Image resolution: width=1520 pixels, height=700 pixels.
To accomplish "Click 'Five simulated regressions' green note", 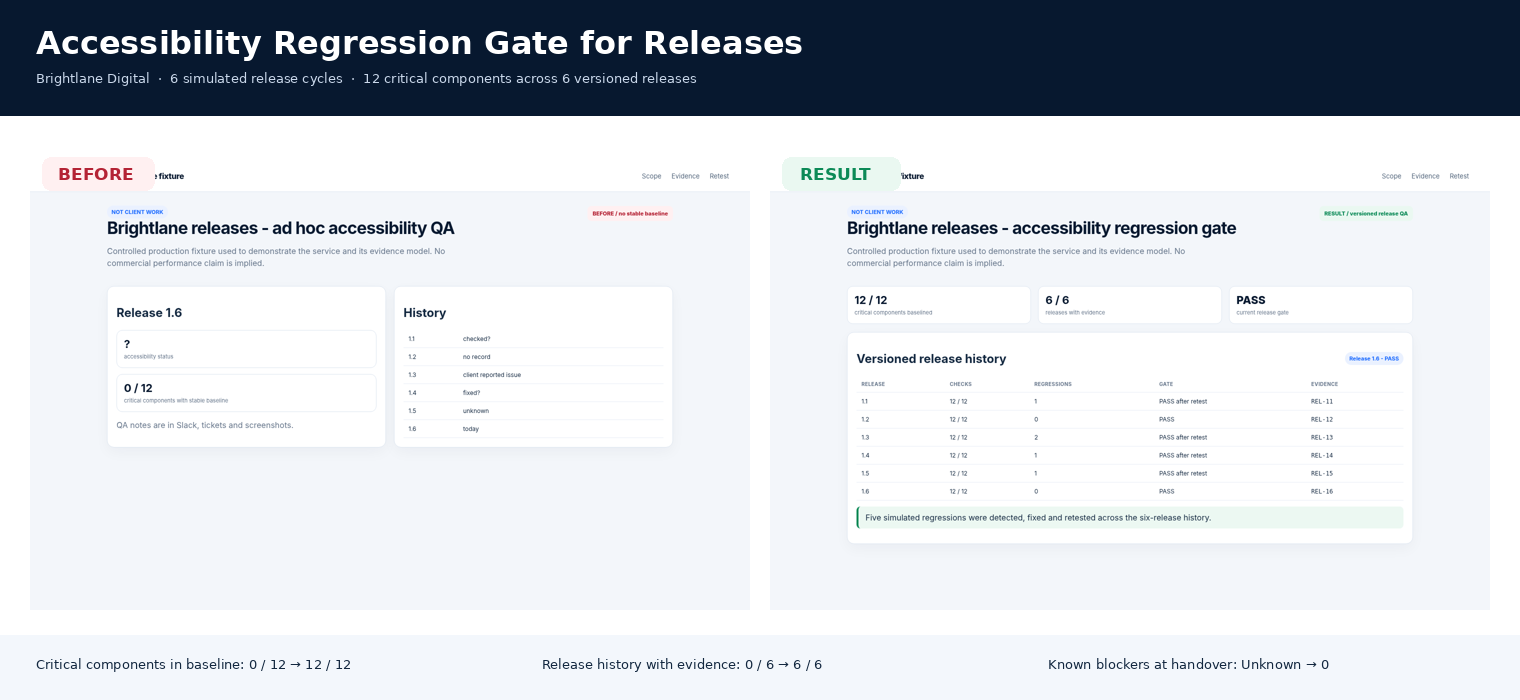I will pos(1130,517).
